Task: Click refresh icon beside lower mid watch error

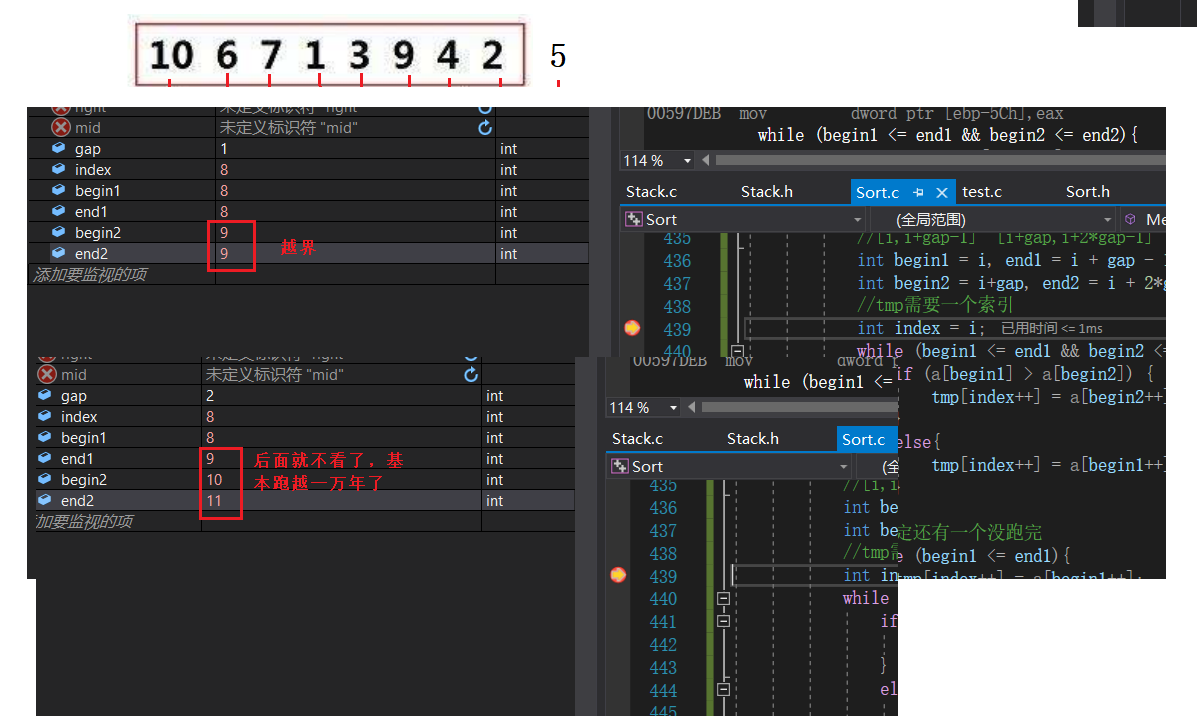Action: coord(471,374)
